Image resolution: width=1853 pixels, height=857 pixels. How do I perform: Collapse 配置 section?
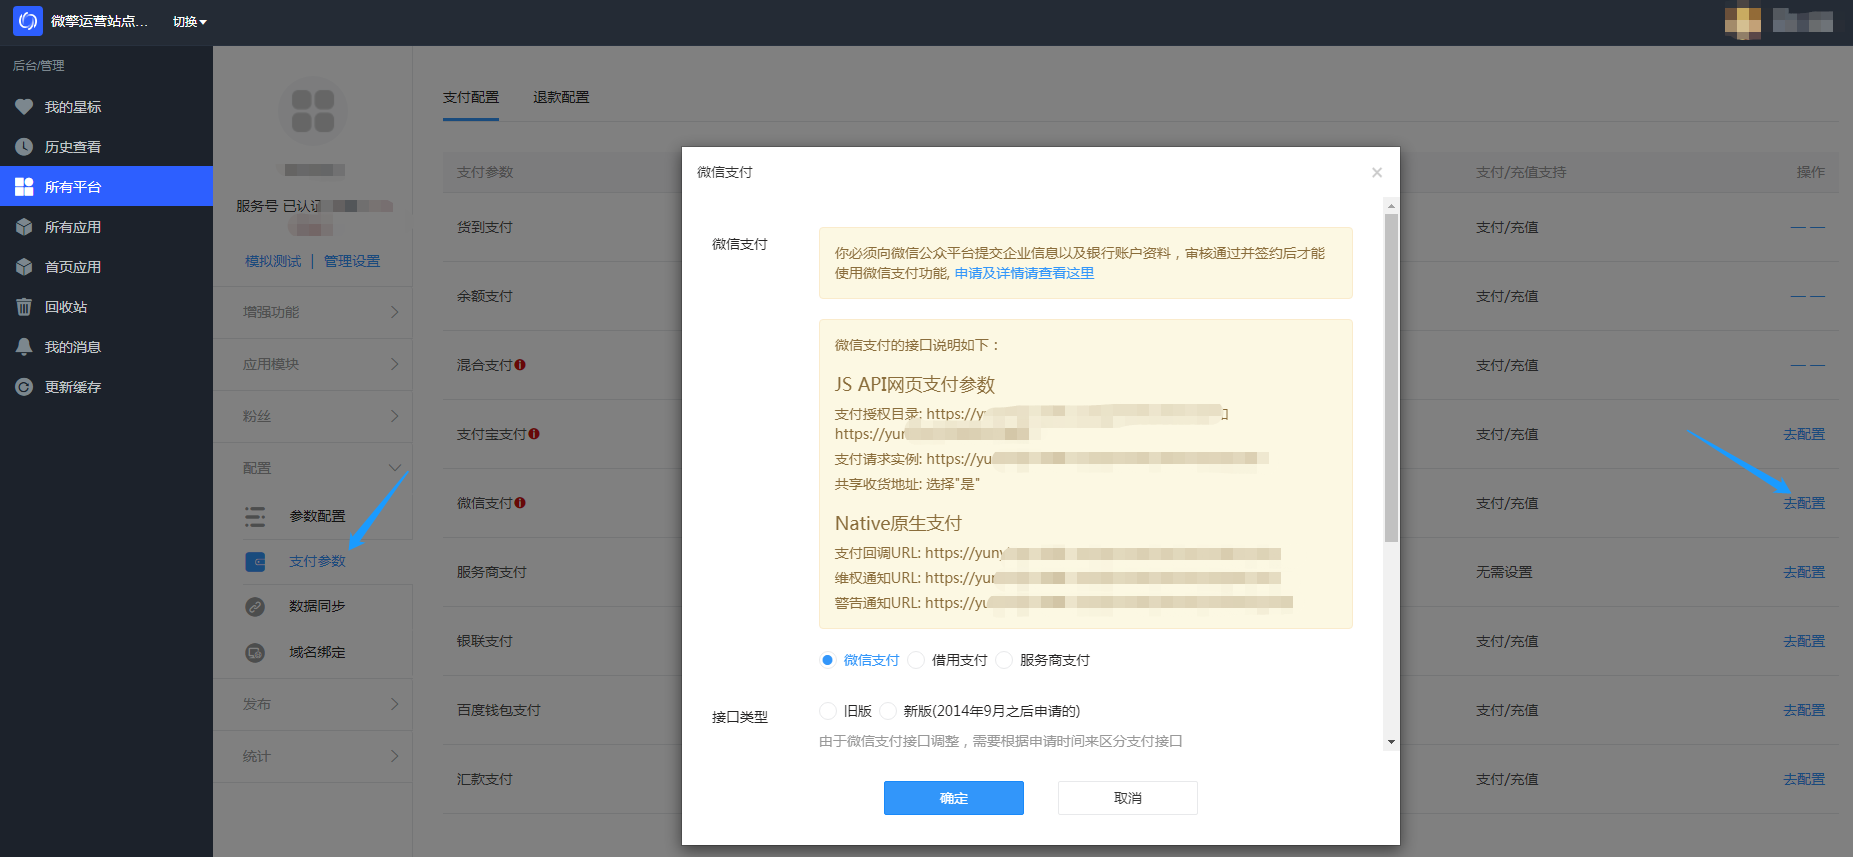[x=313, y=468]
